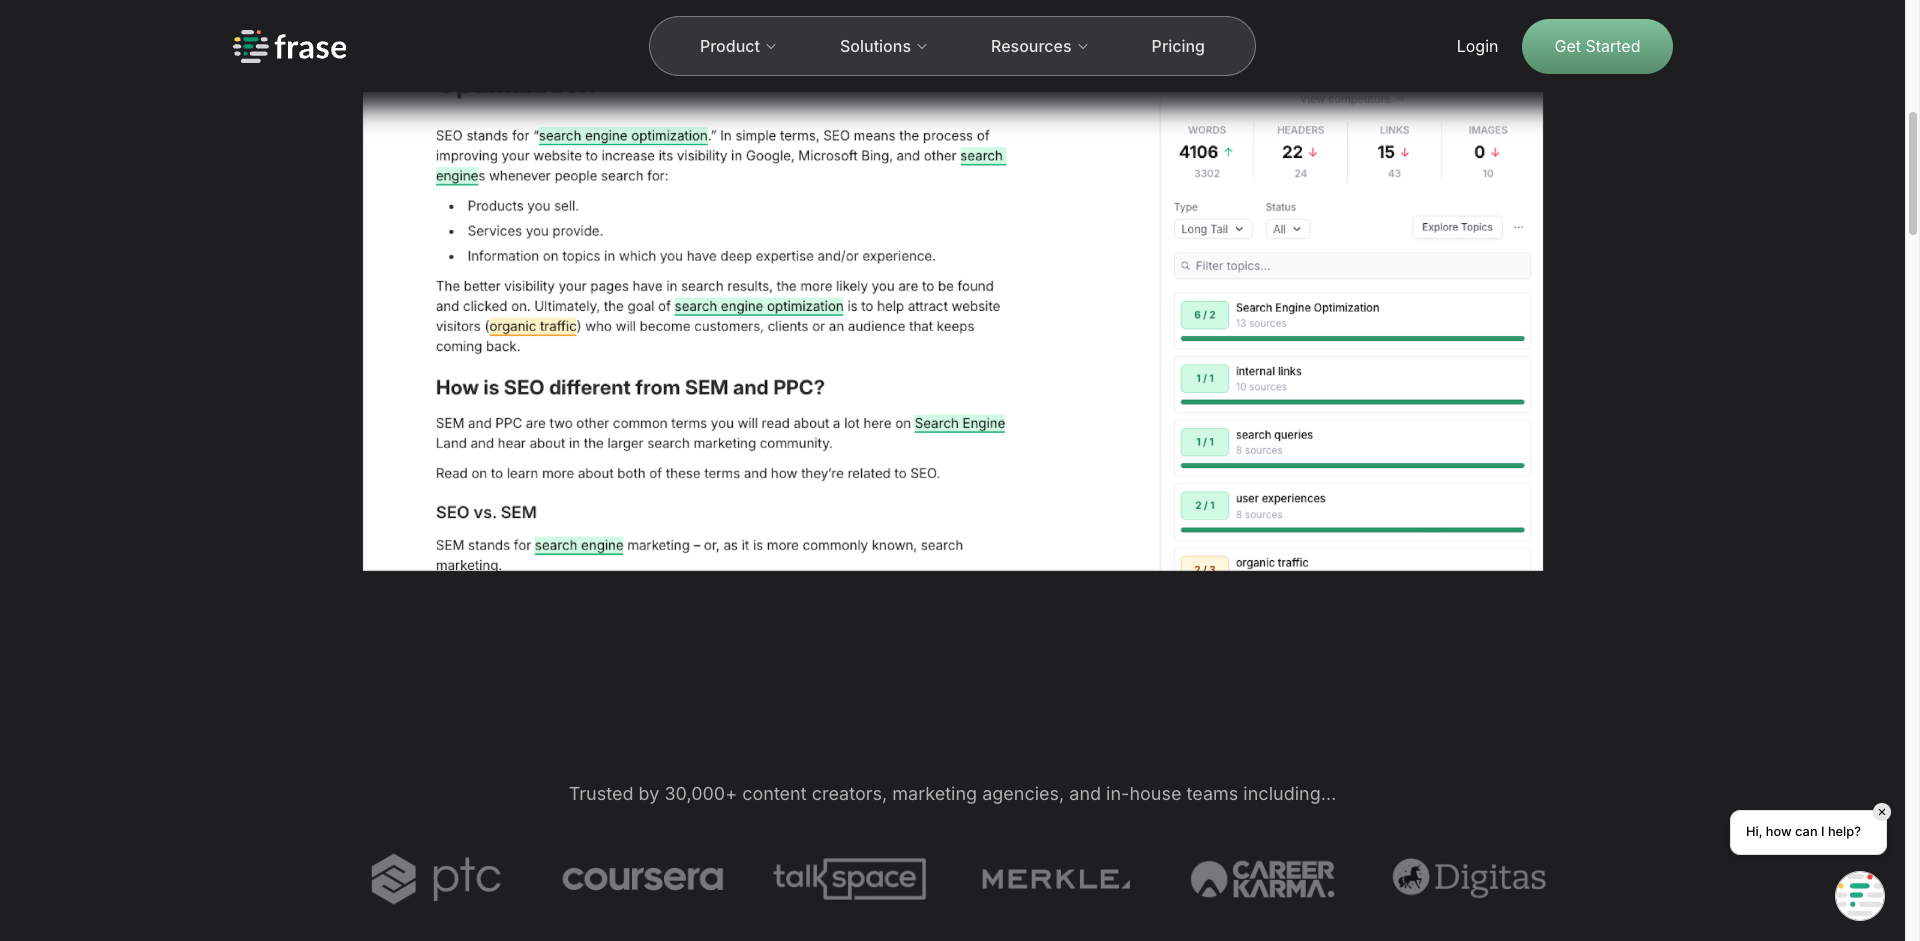This screenshot has width=1920, height=941.
Task: Click the Explore Topics button
Action: point(1456,227)
